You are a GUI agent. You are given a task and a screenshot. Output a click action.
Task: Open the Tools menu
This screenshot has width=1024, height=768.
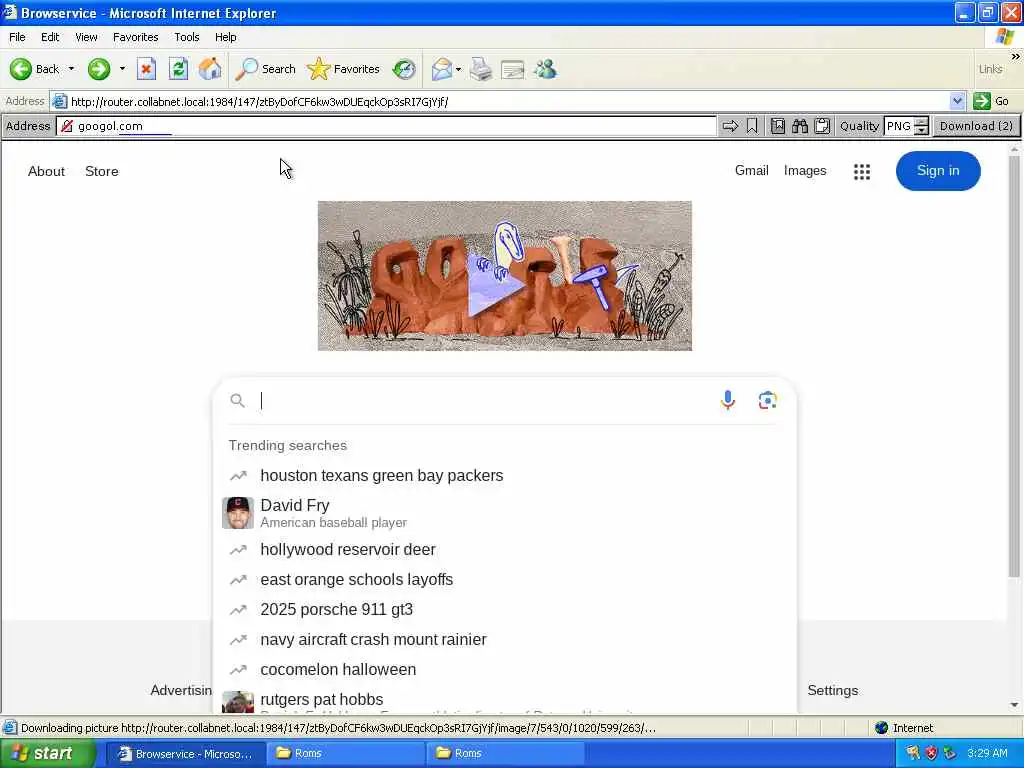click(187, 37)
